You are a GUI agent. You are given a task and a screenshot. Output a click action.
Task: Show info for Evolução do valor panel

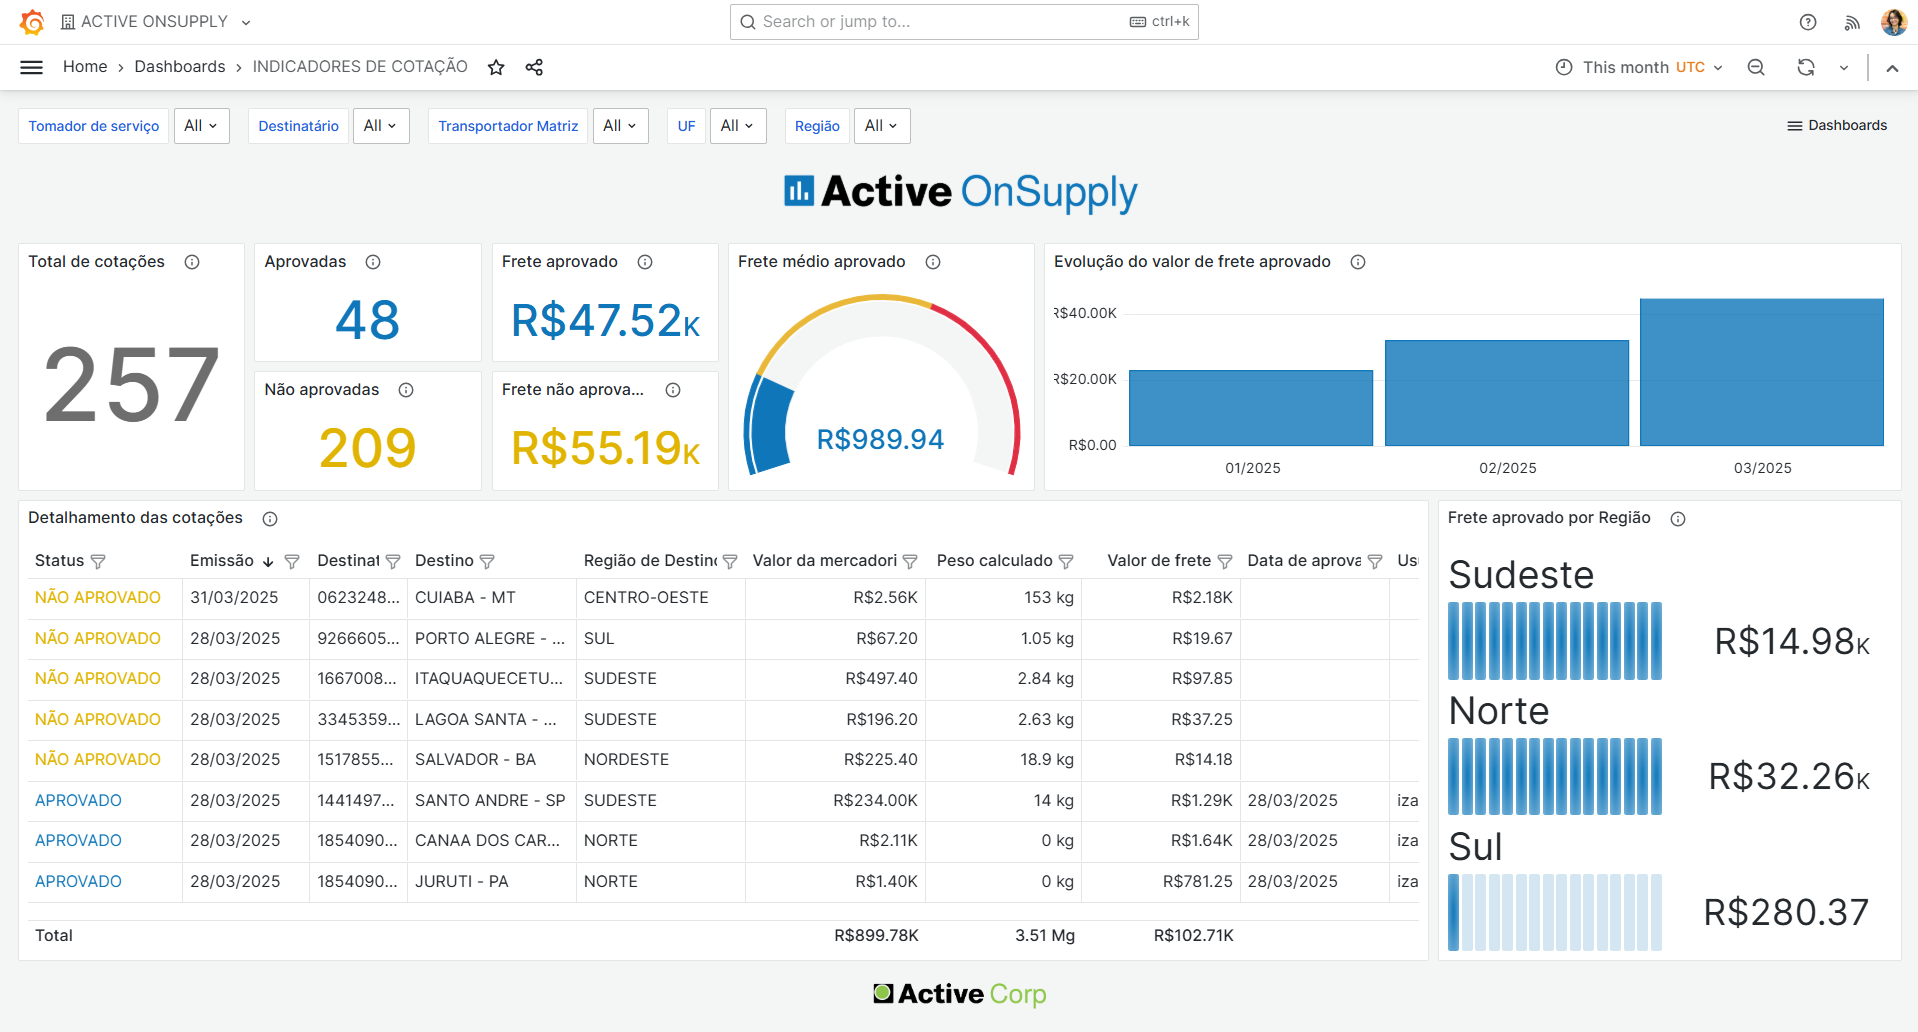tap(1358, 262)
